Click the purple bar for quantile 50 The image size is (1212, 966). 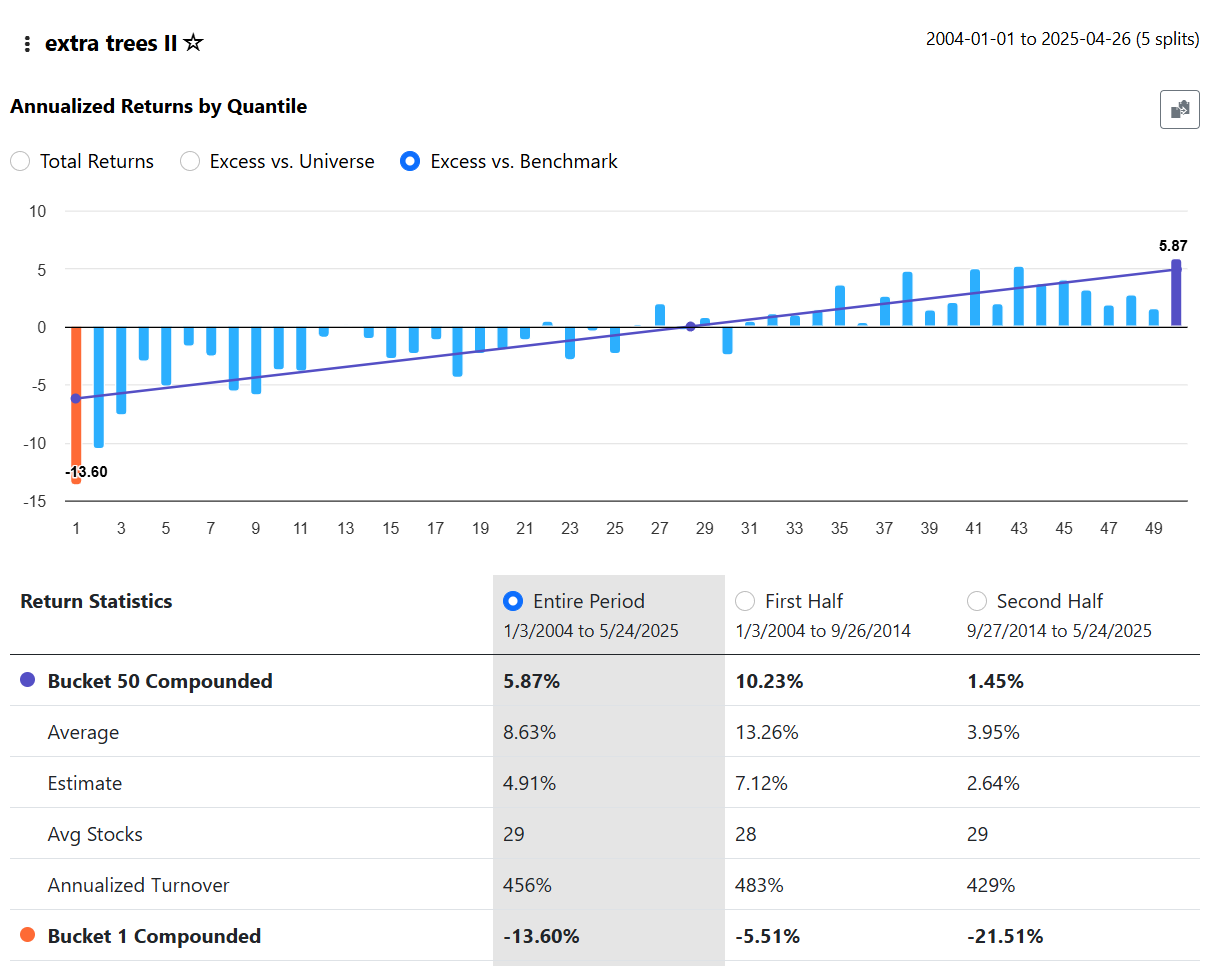[x=1176, y=293]
